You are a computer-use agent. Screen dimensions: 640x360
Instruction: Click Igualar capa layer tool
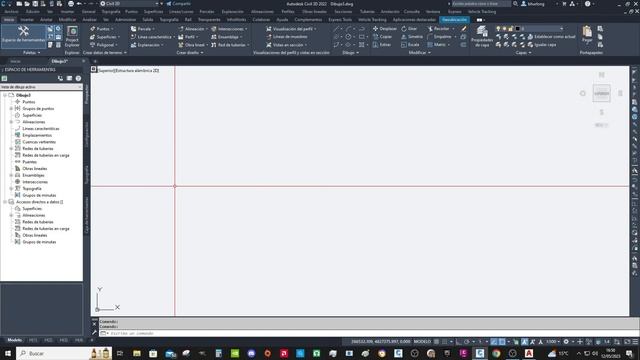tap(542, 44)
